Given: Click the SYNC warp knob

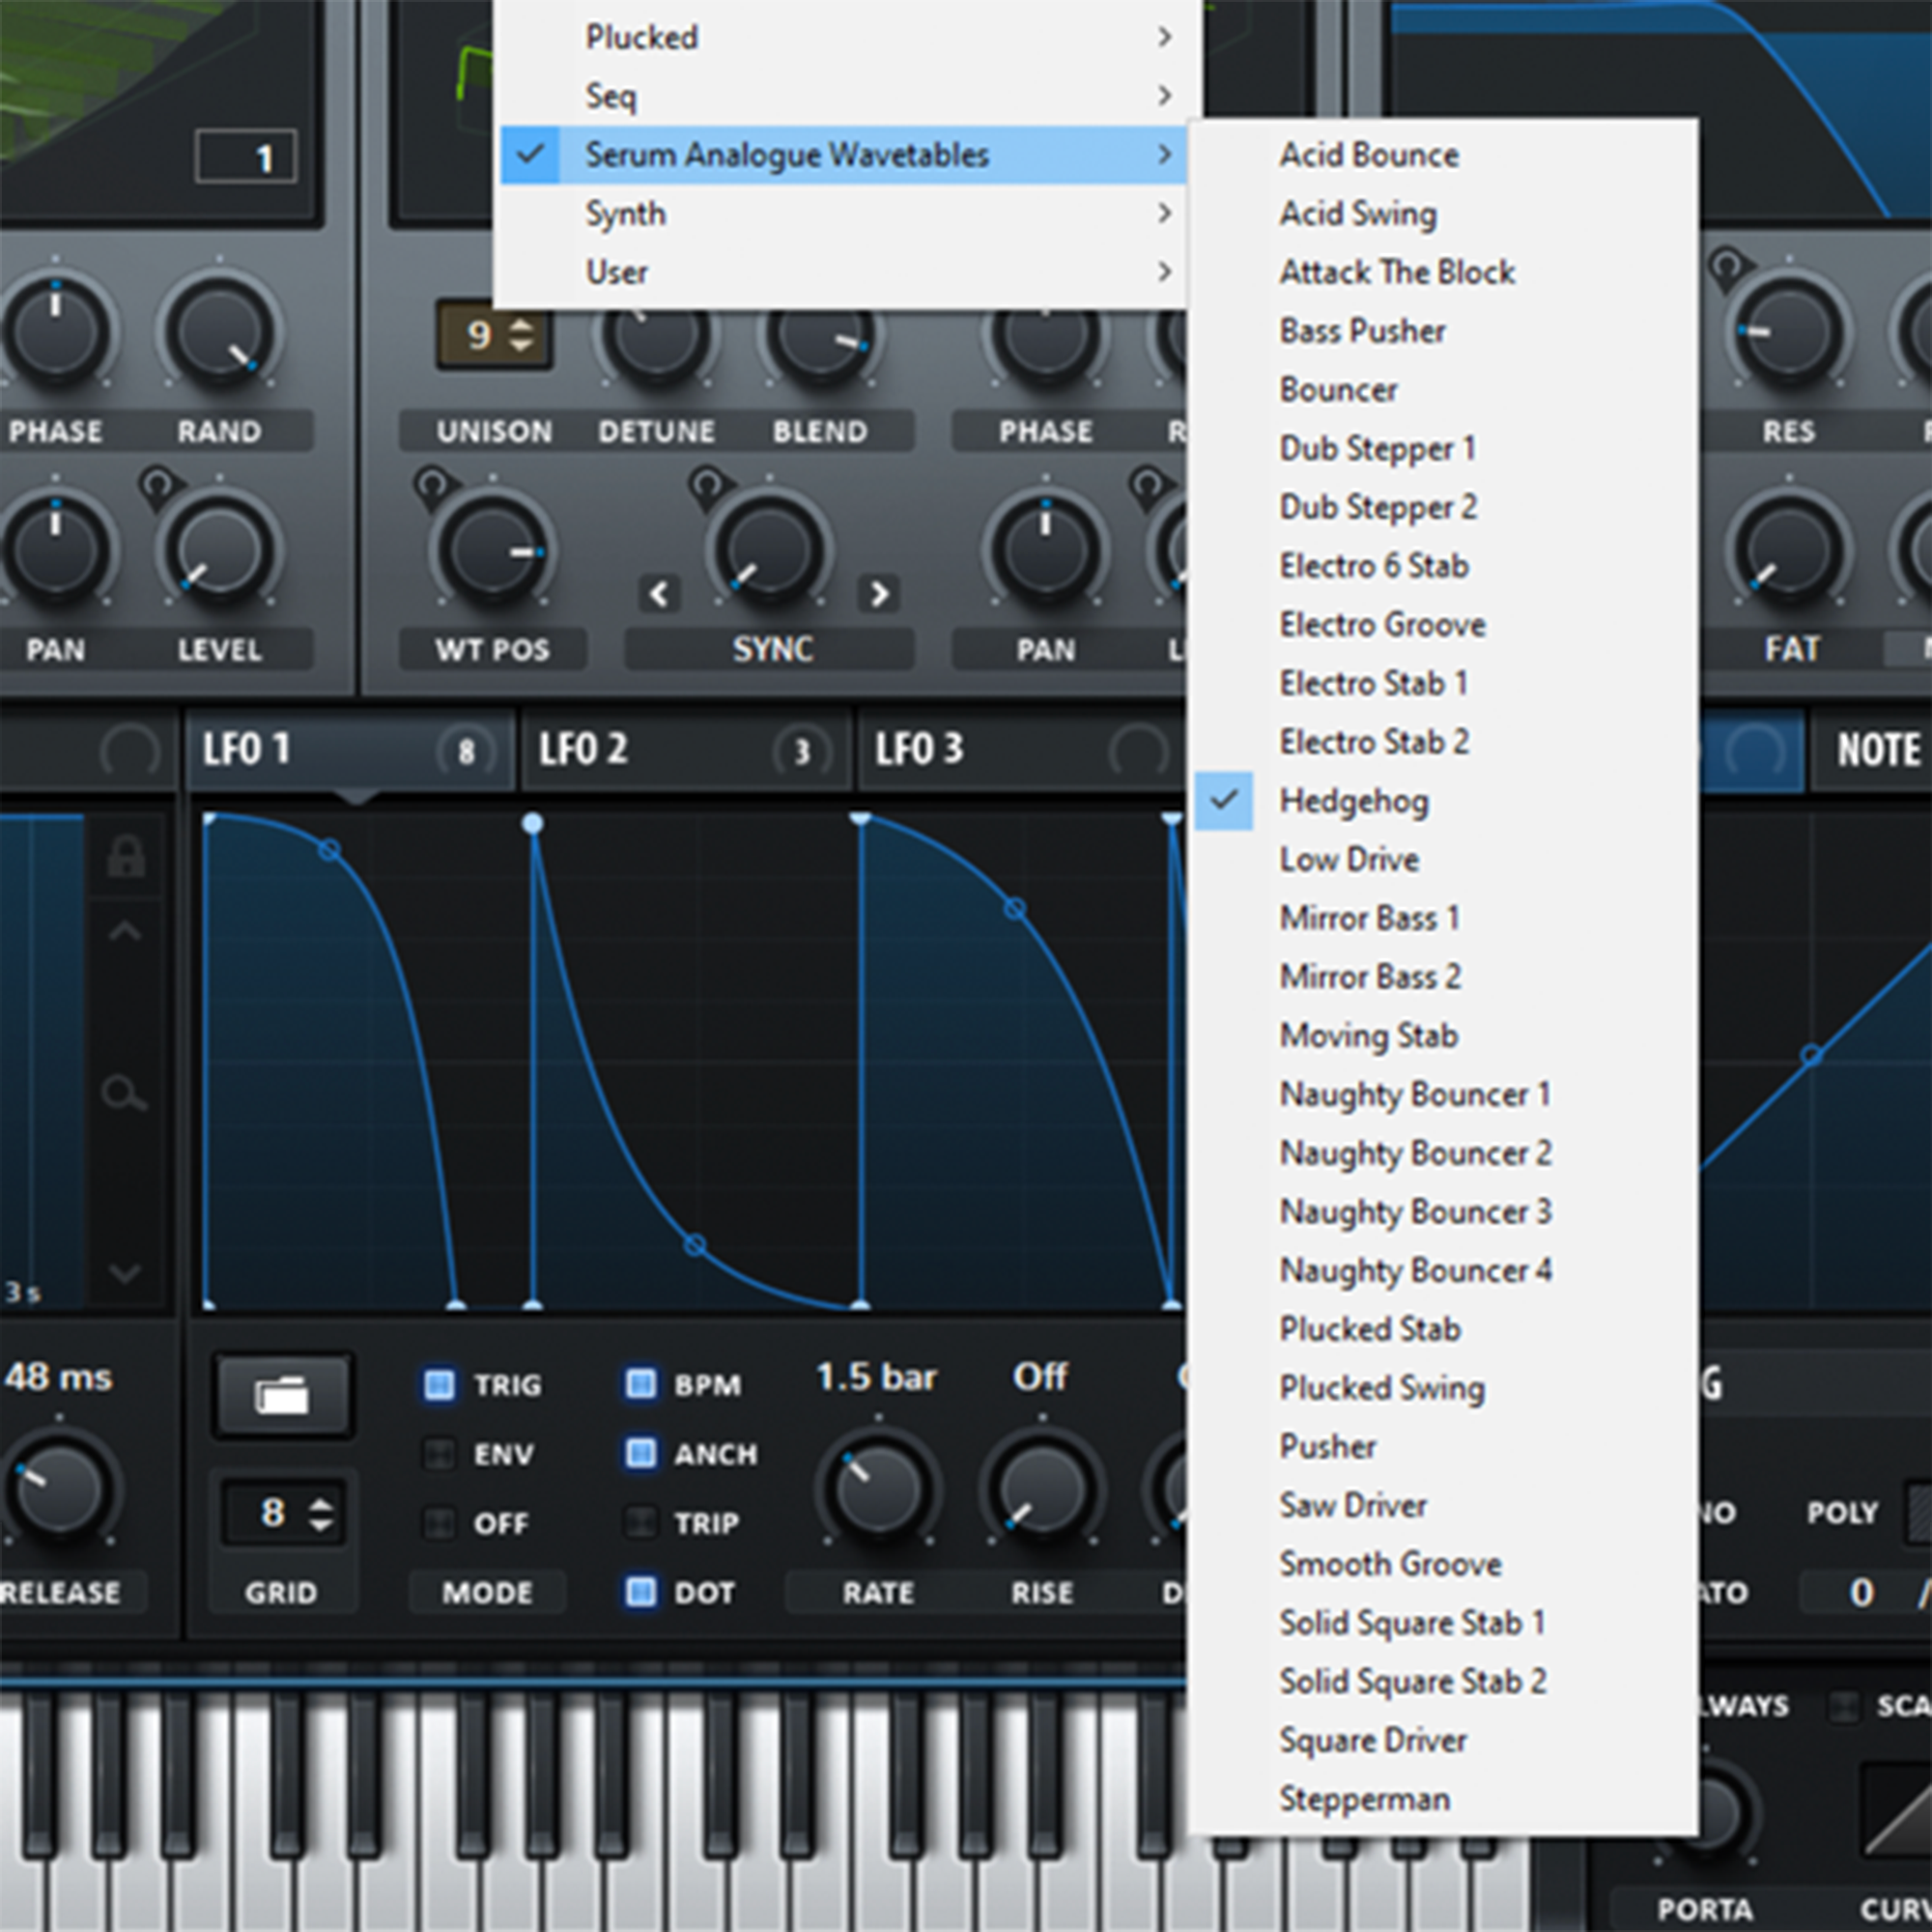Looking at the screenshot, I should click(769, 551).
